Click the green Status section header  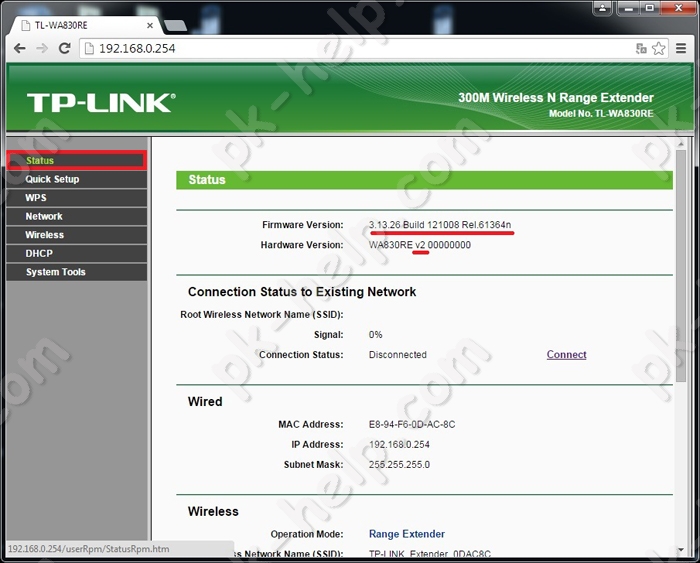point(424,179)
